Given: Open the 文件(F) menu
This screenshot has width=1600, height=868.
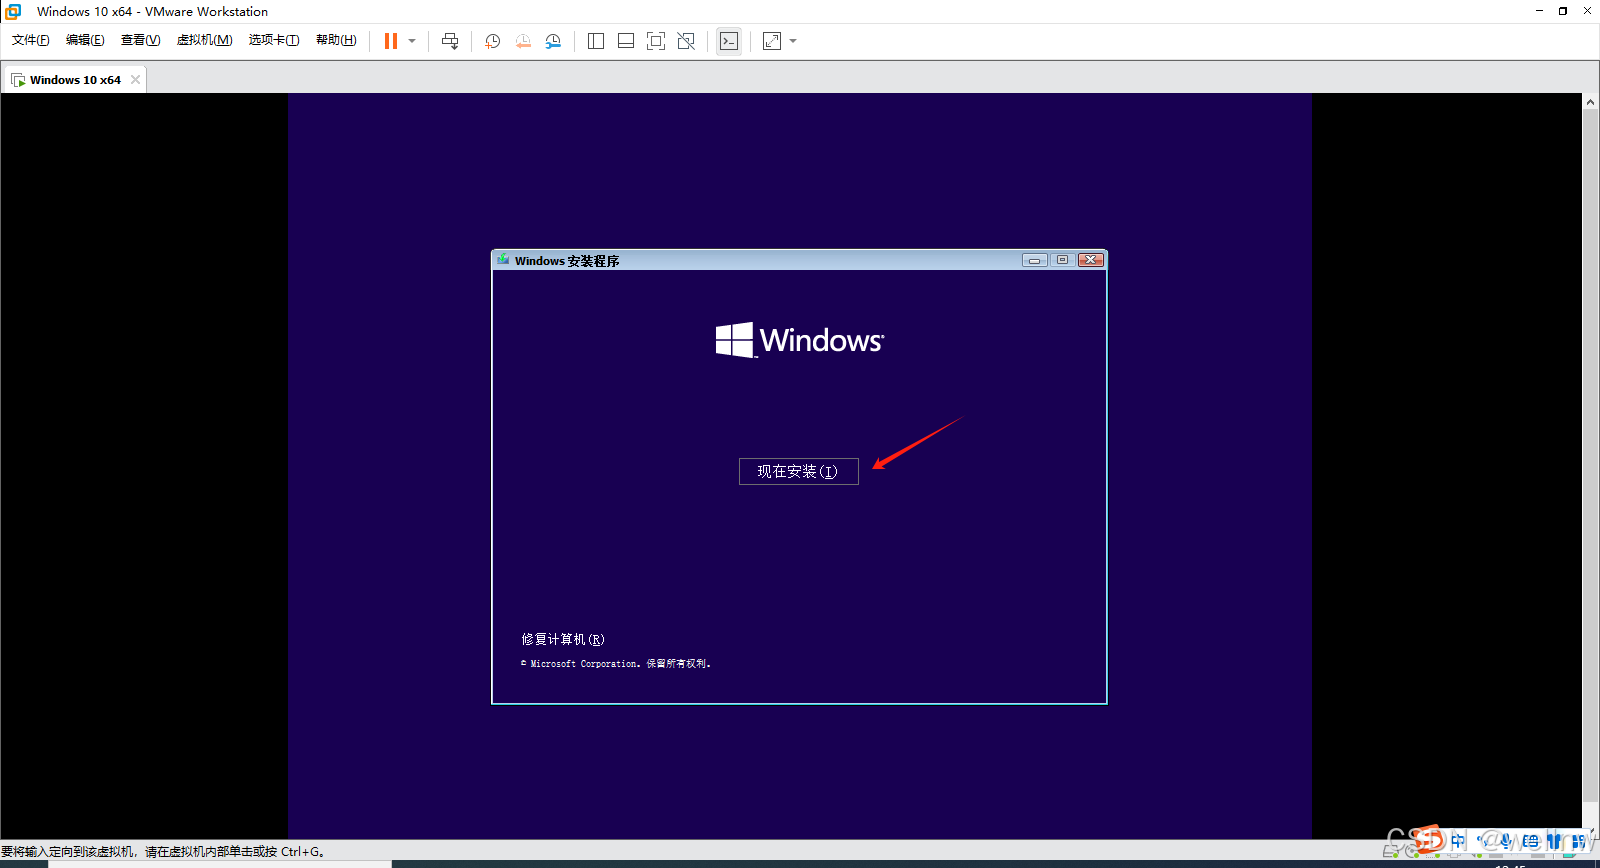Looking at the screenshot, I should pos(31,40).
